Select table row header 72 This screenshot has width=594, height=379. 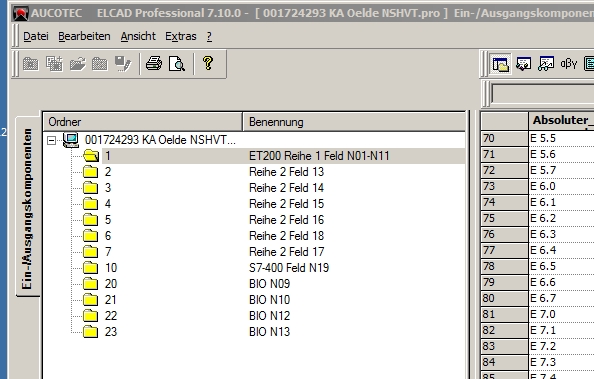tap(504, 170)
